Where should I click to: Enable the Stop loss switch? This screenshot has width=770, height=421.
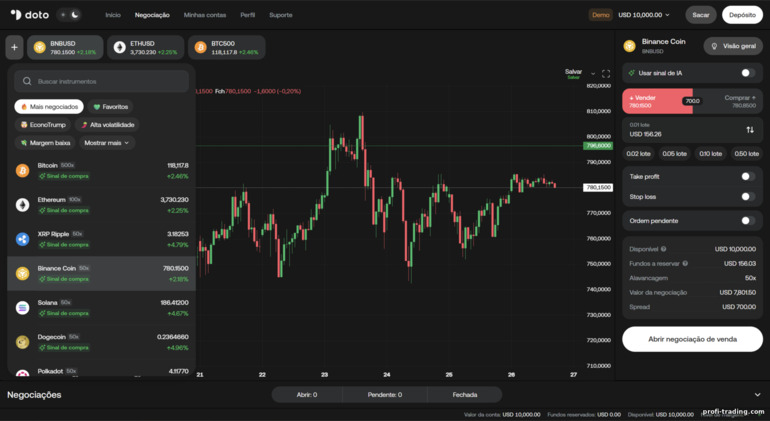(x=748, y=196)
